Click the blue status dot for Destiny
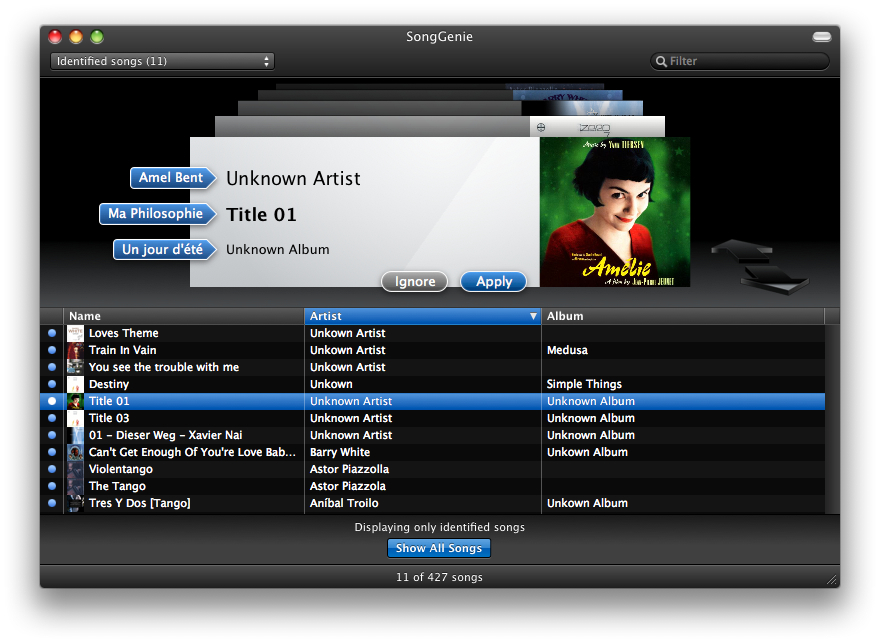The width and height of the screenshot is (880, 643). pos(52,384)
